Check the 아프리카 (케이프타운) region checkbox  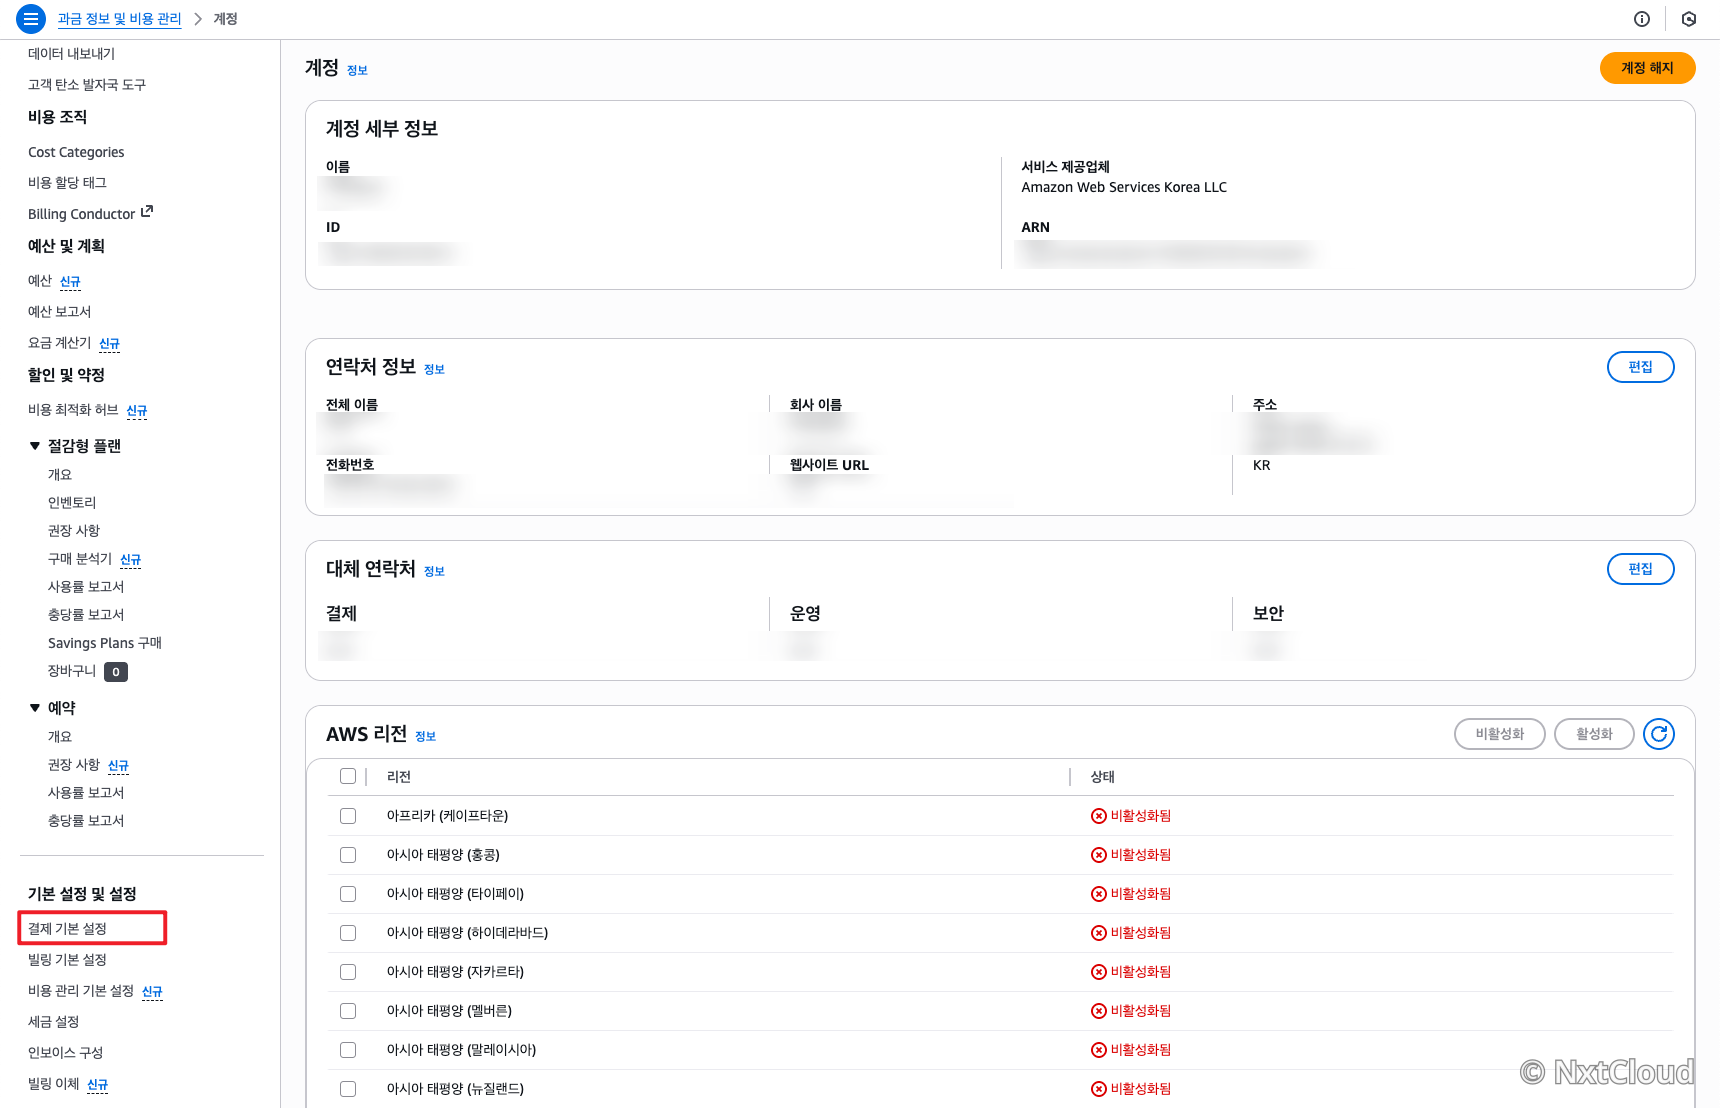click(x=348, y=816)
